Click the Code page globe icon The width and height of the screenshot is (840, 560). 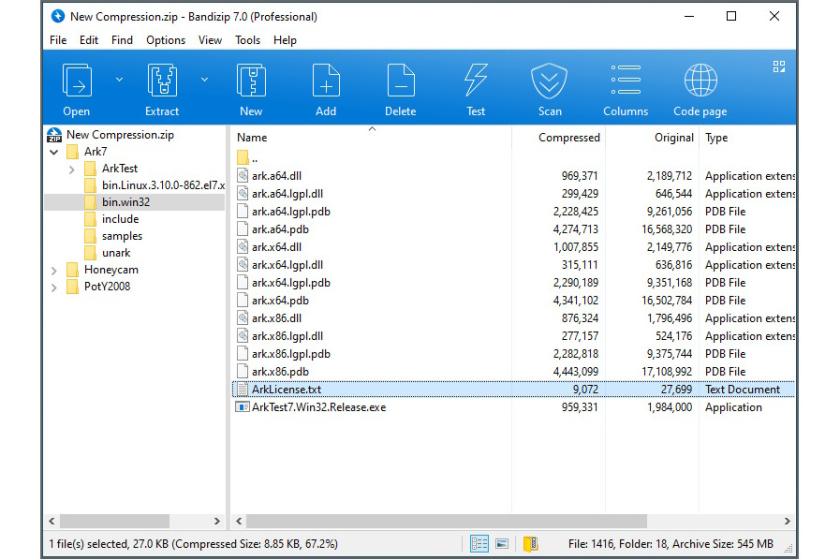(700, 80)
